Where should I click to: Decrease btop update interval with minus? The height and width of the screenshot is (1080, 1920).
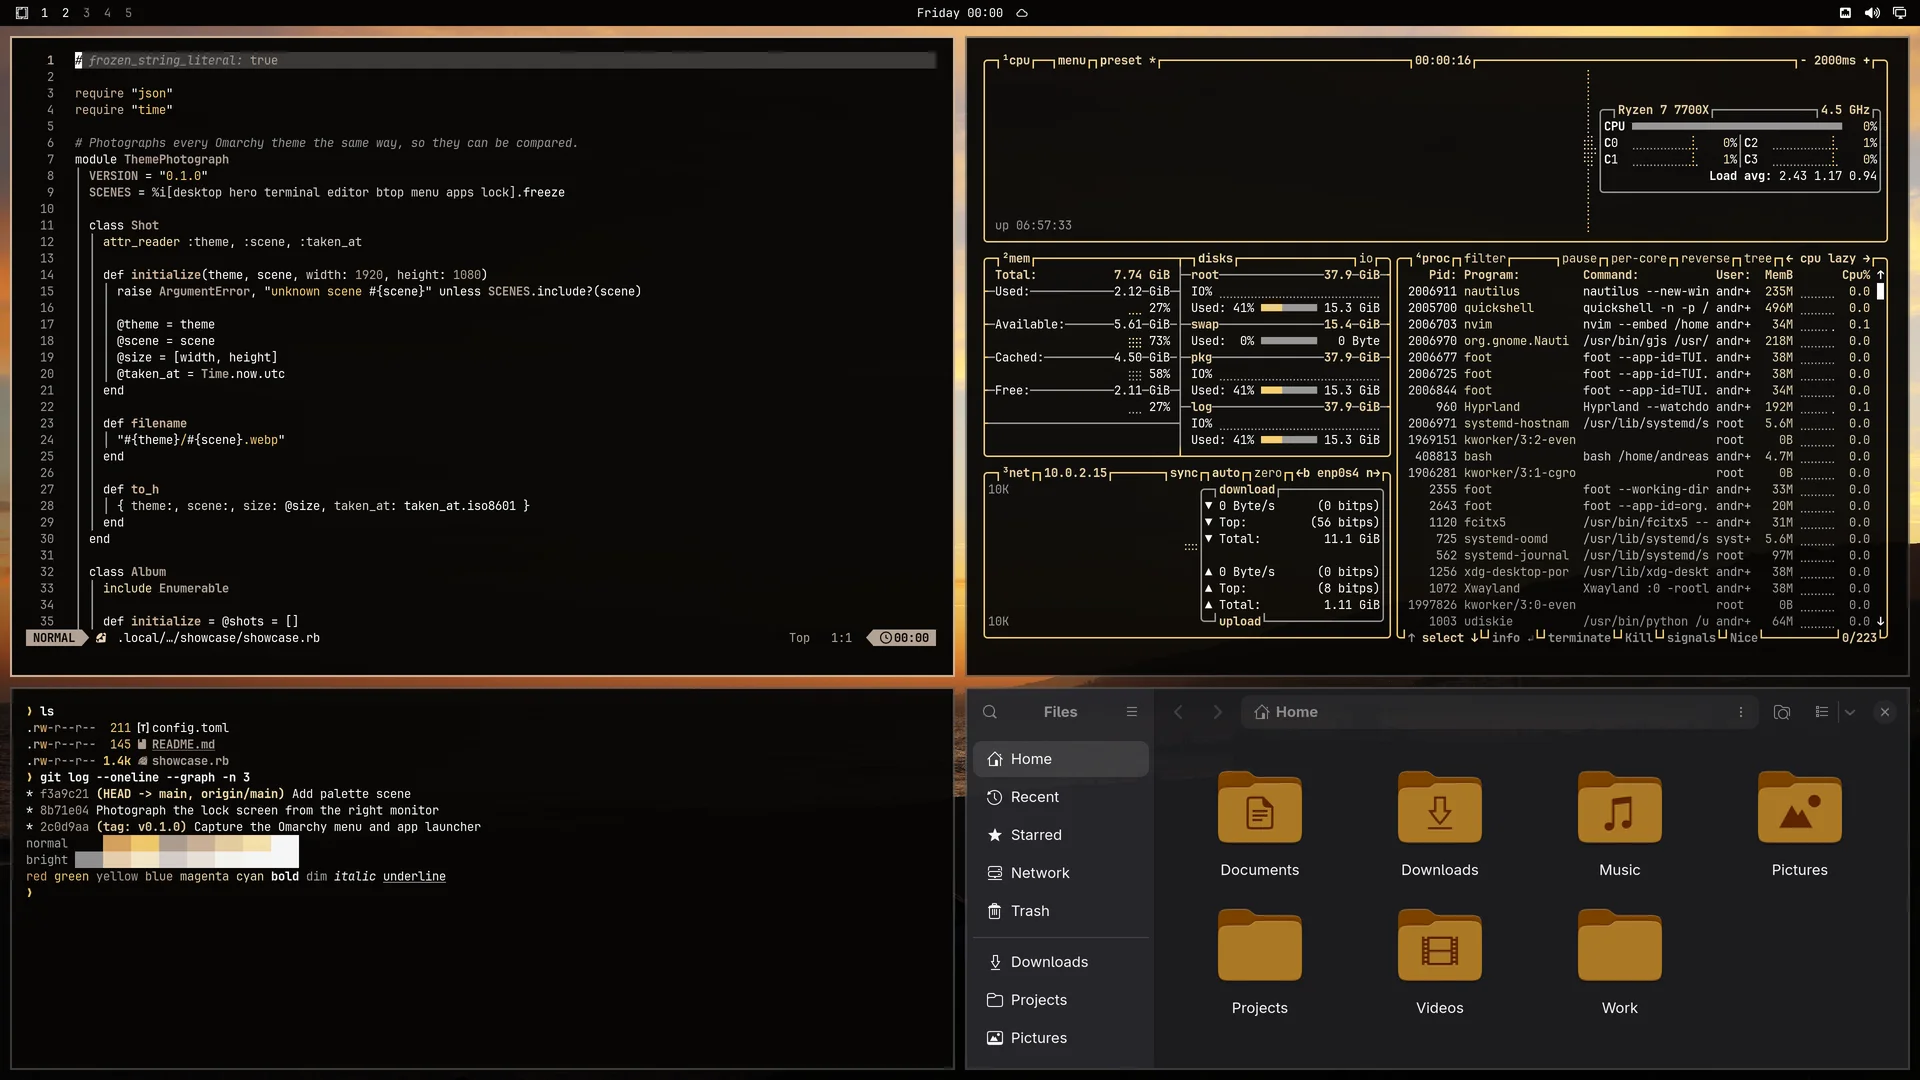point(1803,61)
